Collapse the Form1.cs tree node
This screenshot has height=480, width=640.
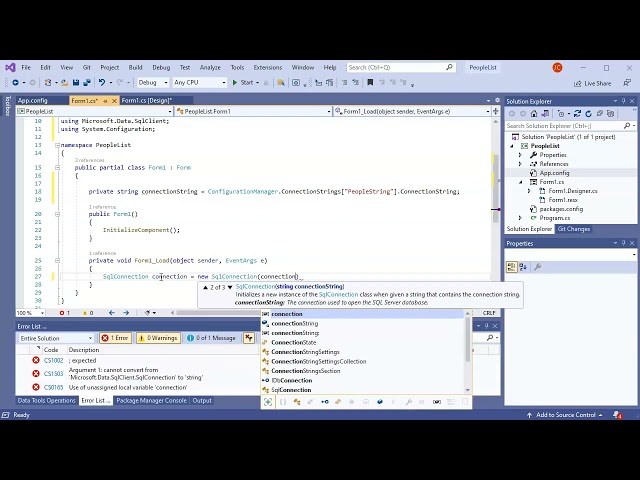pos(521,182)
